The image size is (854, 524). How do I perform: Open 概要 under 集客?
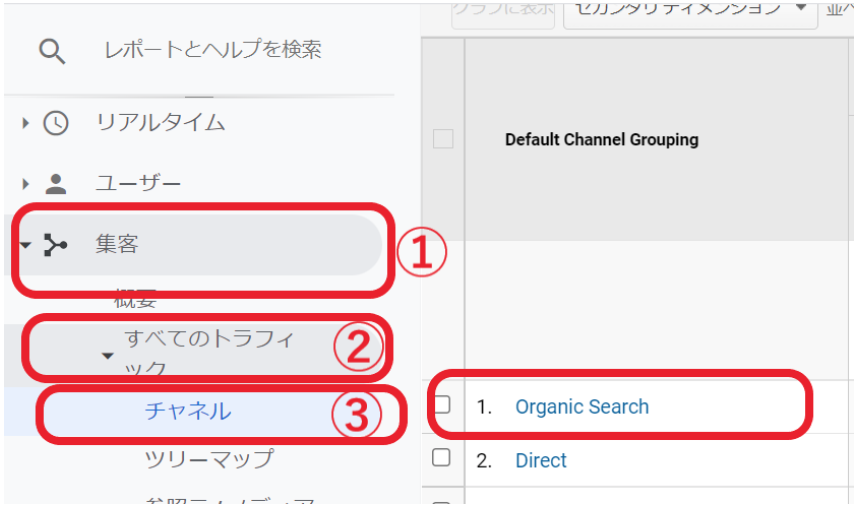[136, 299]
